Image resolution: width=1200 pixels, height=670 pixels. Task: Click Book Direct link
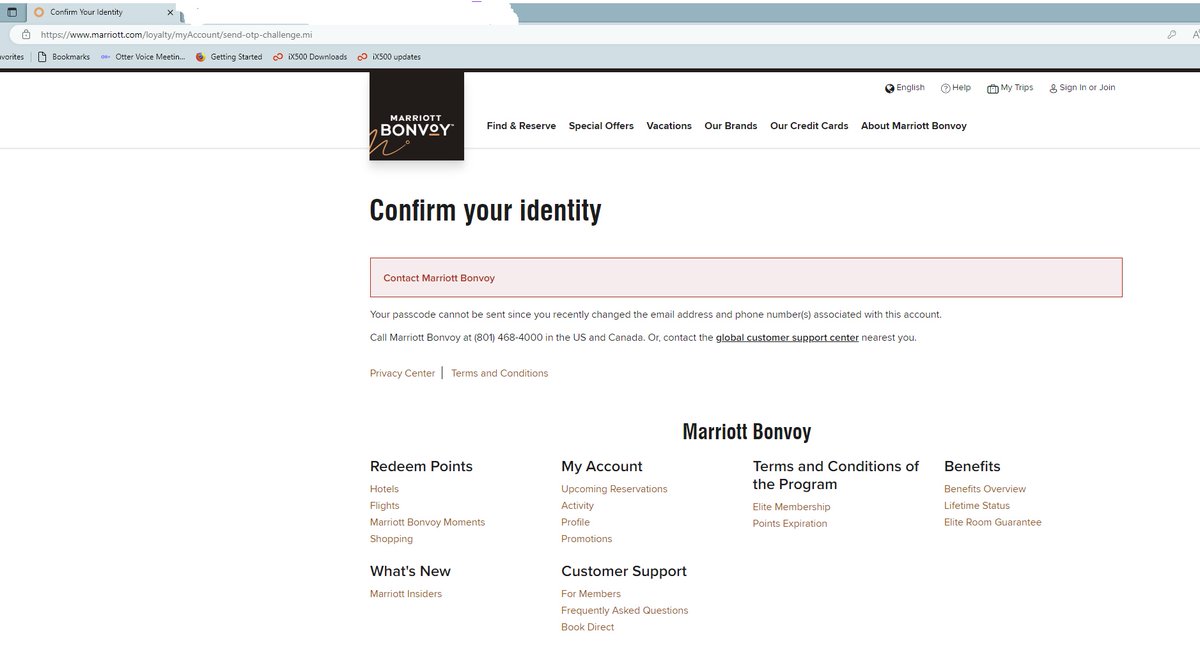588,627
